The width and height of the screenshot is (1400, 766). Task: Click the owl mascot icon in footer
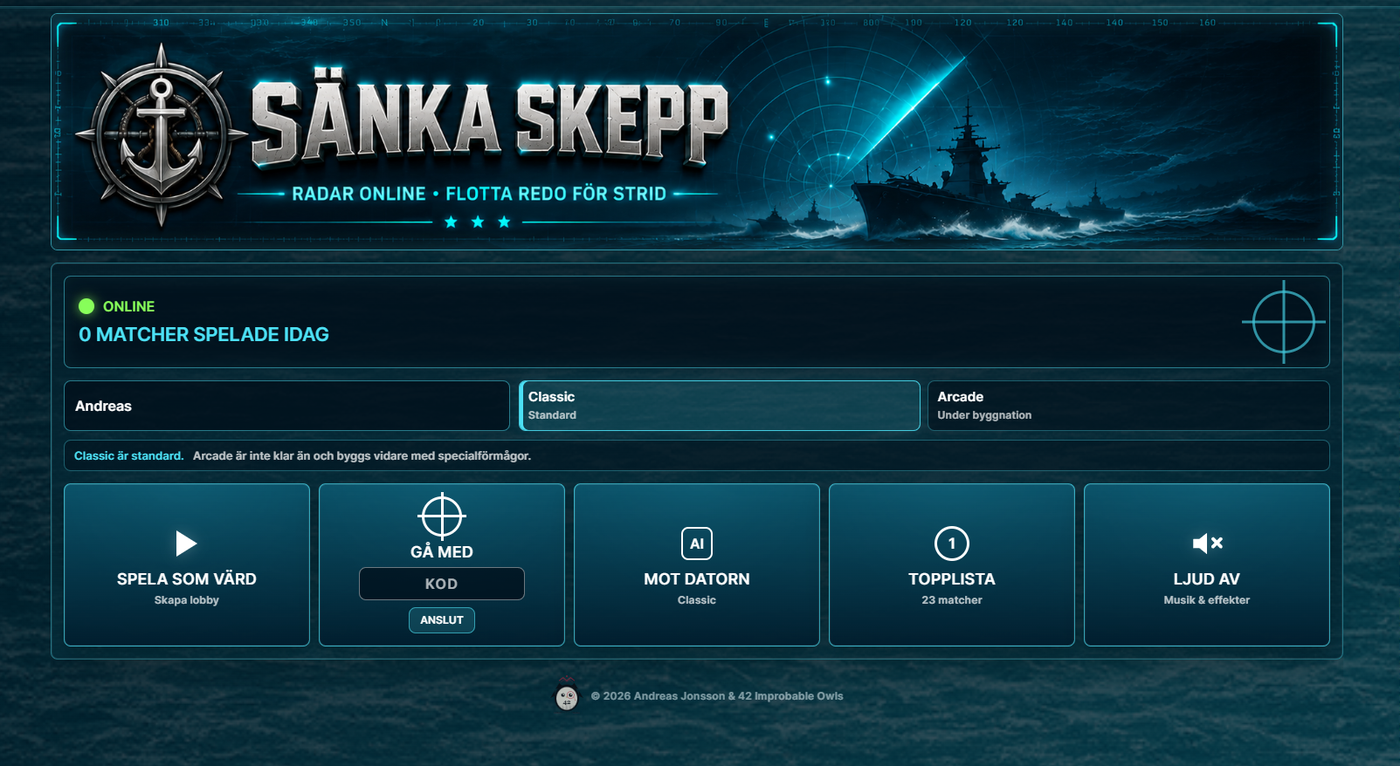tap(567, 695)
